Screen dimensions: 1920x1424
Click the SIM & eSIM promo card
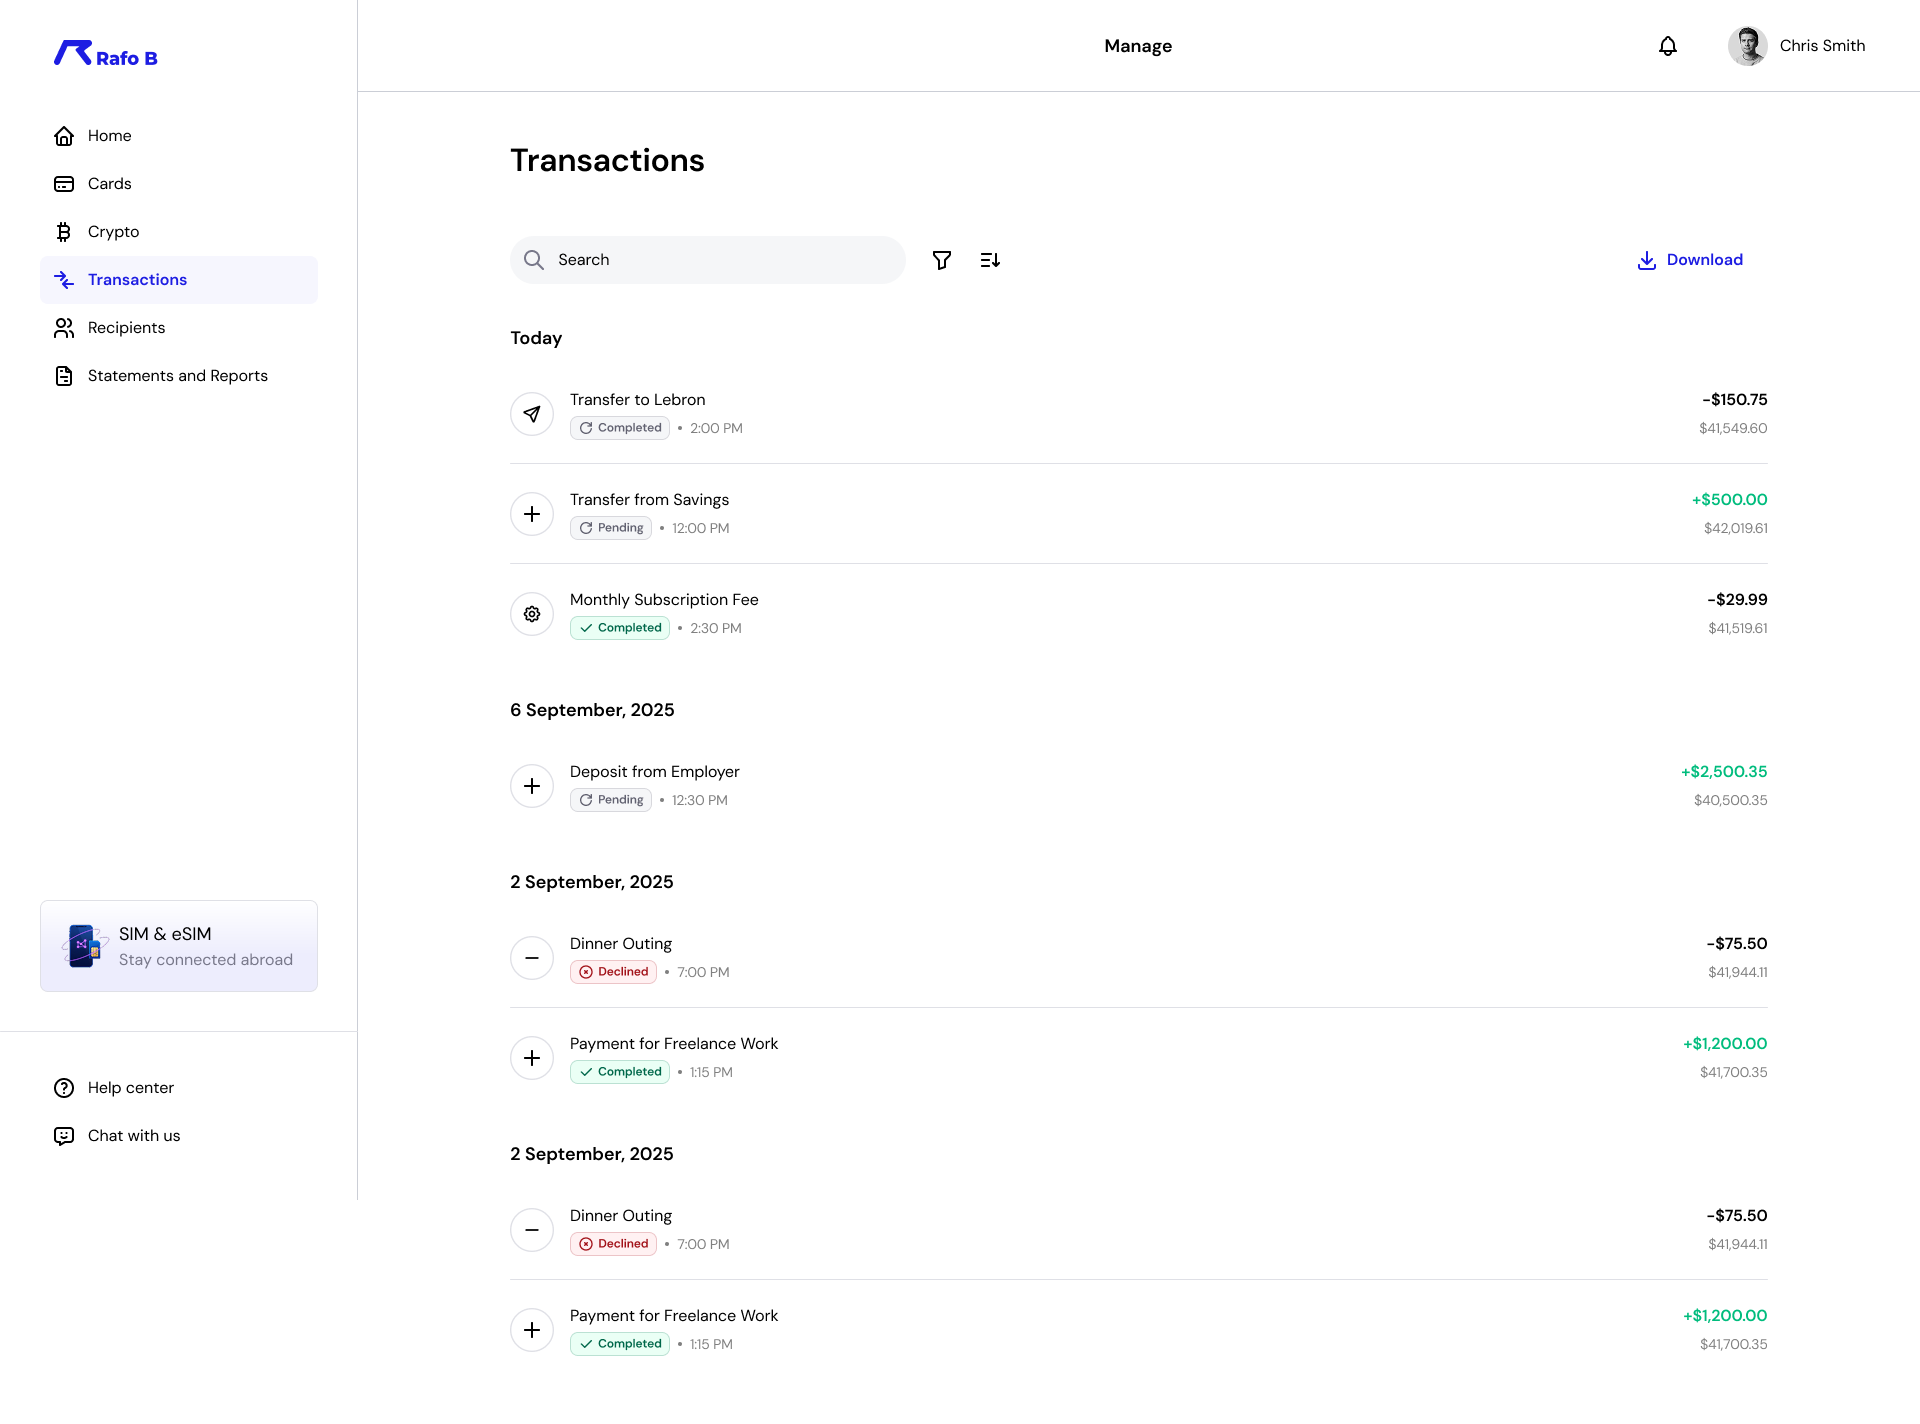[179, 946]
